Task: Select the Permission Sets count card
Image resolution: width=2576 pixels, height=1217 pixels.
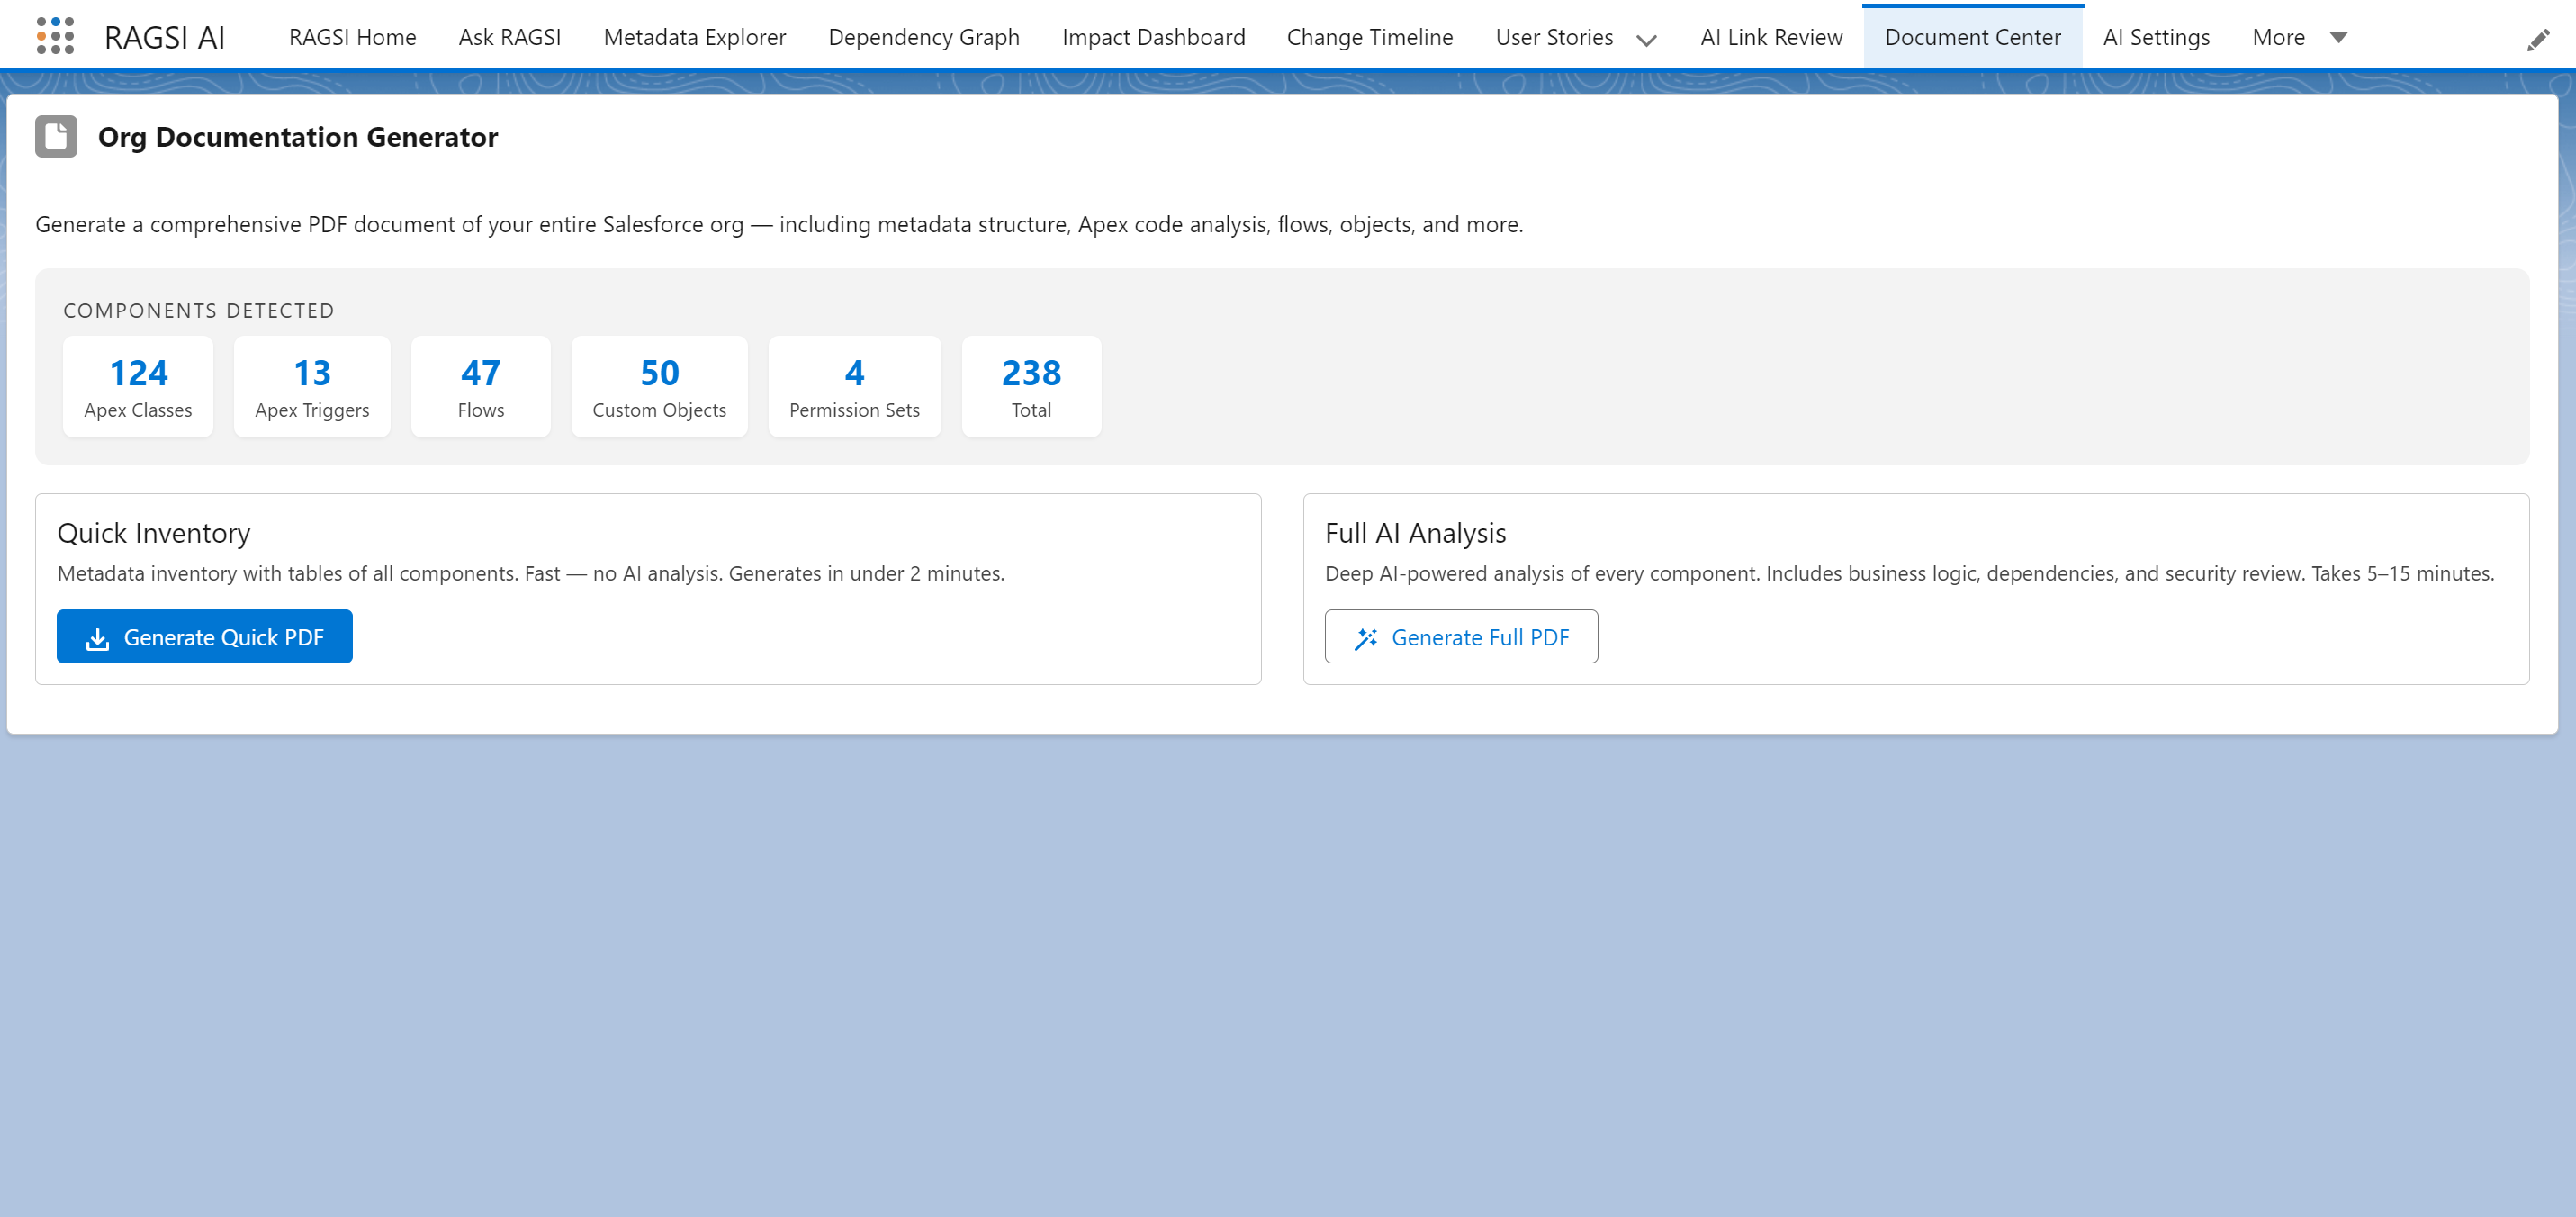Action: tap(854, 386)
